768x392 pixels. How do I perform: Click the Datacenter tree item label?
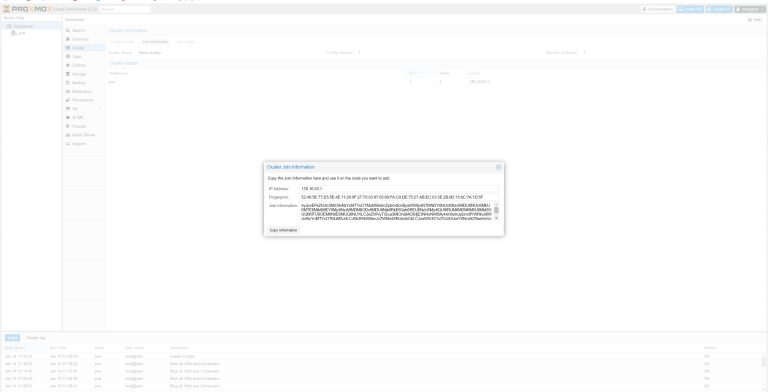click(24, 26)
